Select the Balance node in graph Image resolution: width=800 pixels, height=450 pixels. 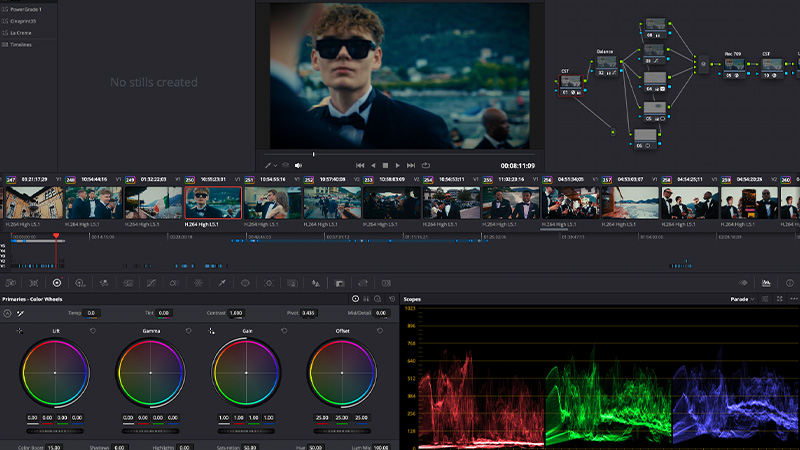click(607, 65)
